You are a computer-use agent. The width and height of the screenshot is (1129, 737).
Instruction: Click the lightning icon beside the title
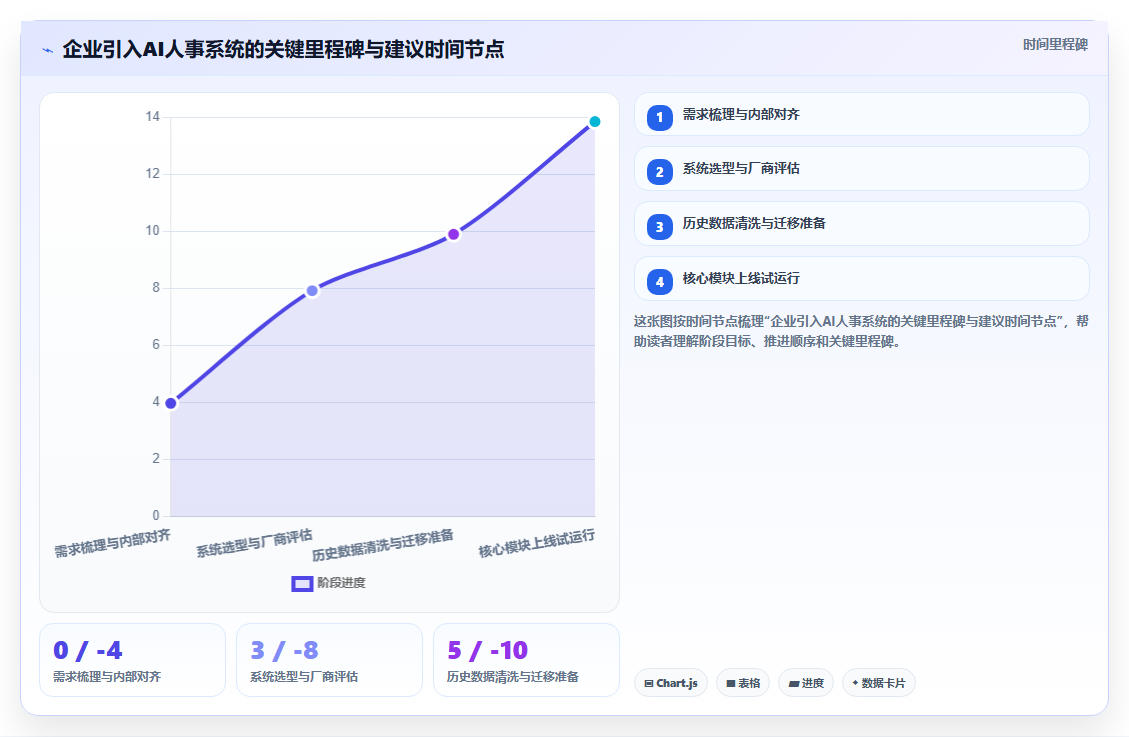pyautogui.click(x=48, y=50)
